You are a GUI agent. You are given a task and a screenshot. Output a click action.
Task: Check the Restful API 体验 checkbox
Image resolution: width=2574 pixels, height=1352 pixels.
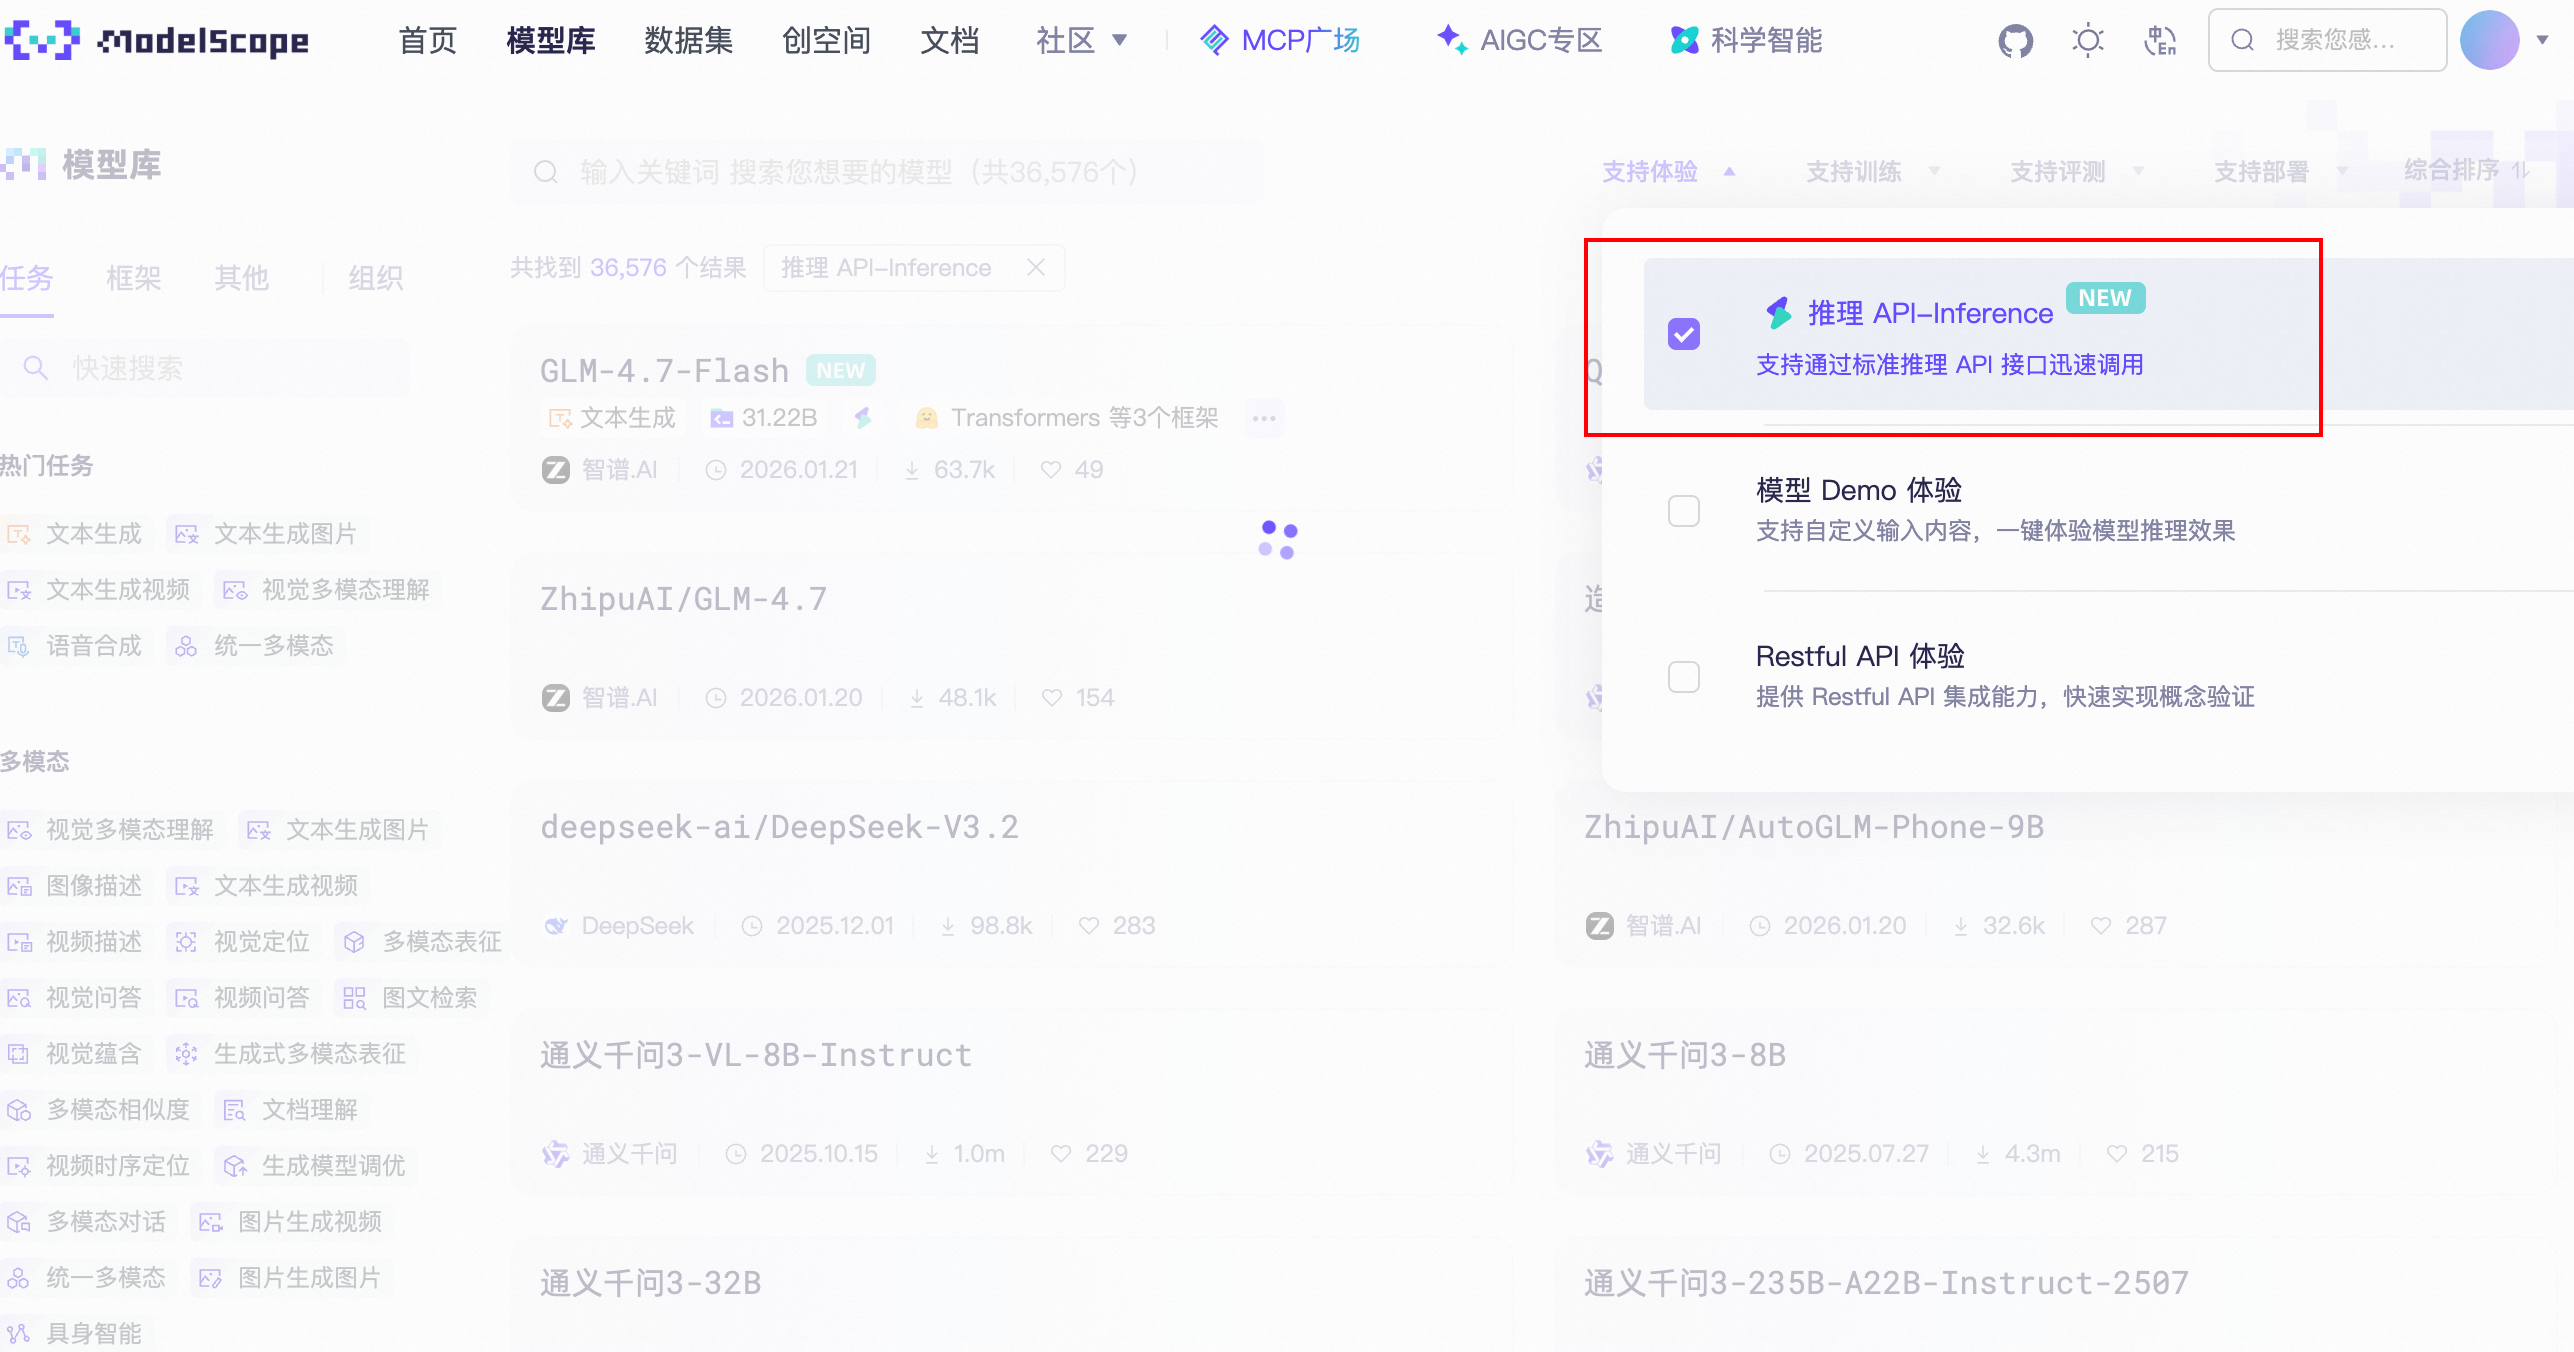(x=1684, y=677)
